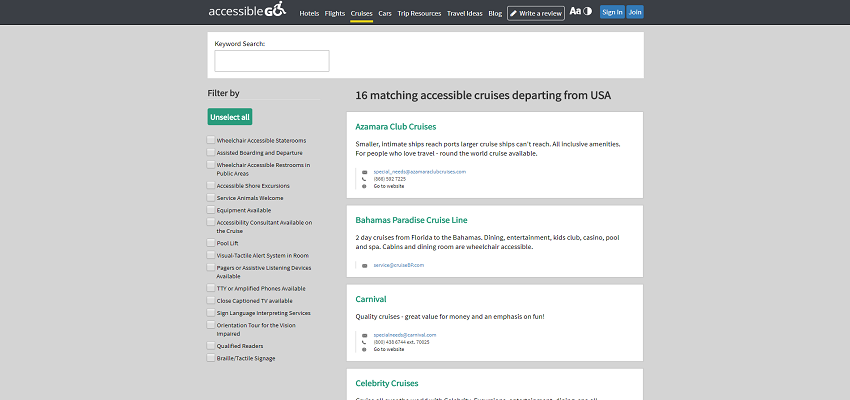This screenshot has width=850, height=400.
Task: Open Azamara Club Cruises title link
Action: (x=396, y=127)
